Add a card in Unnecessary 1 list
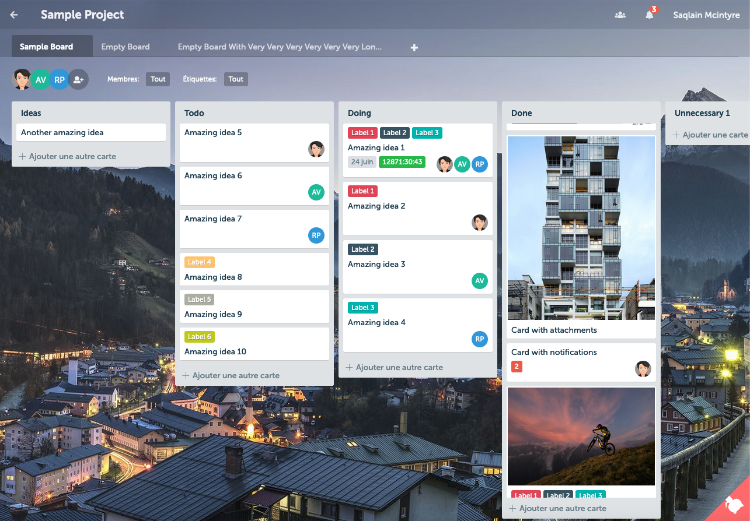 pos(710,135)
